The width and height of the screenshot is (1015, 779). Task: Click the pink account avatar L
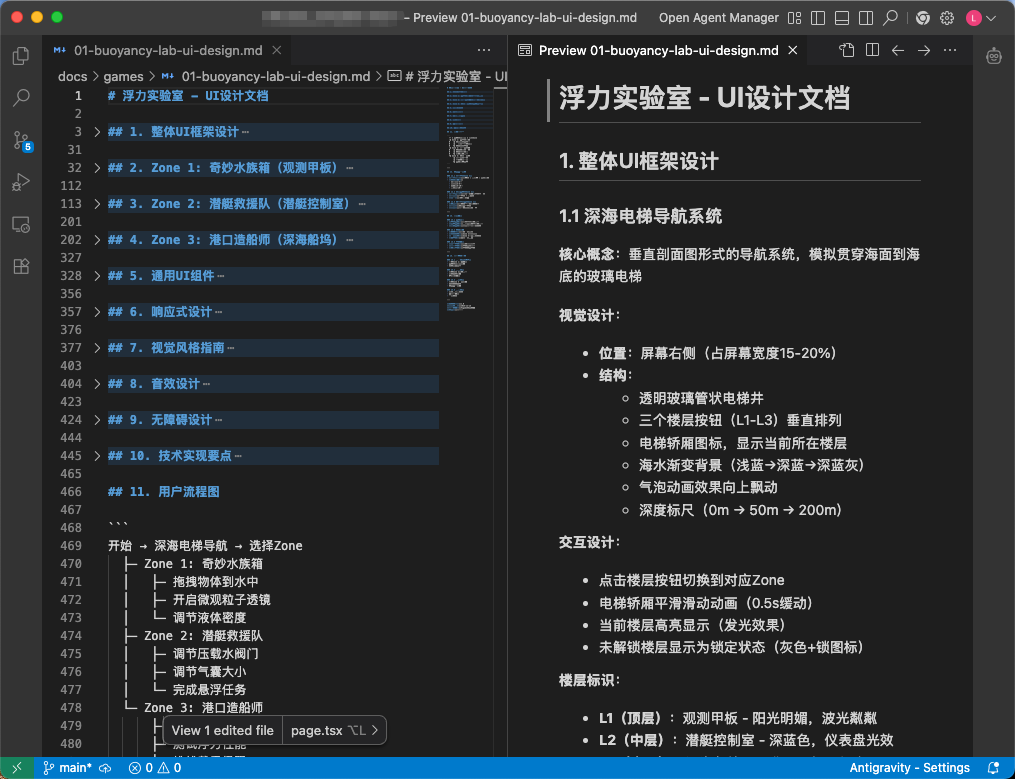click(974, 18)
